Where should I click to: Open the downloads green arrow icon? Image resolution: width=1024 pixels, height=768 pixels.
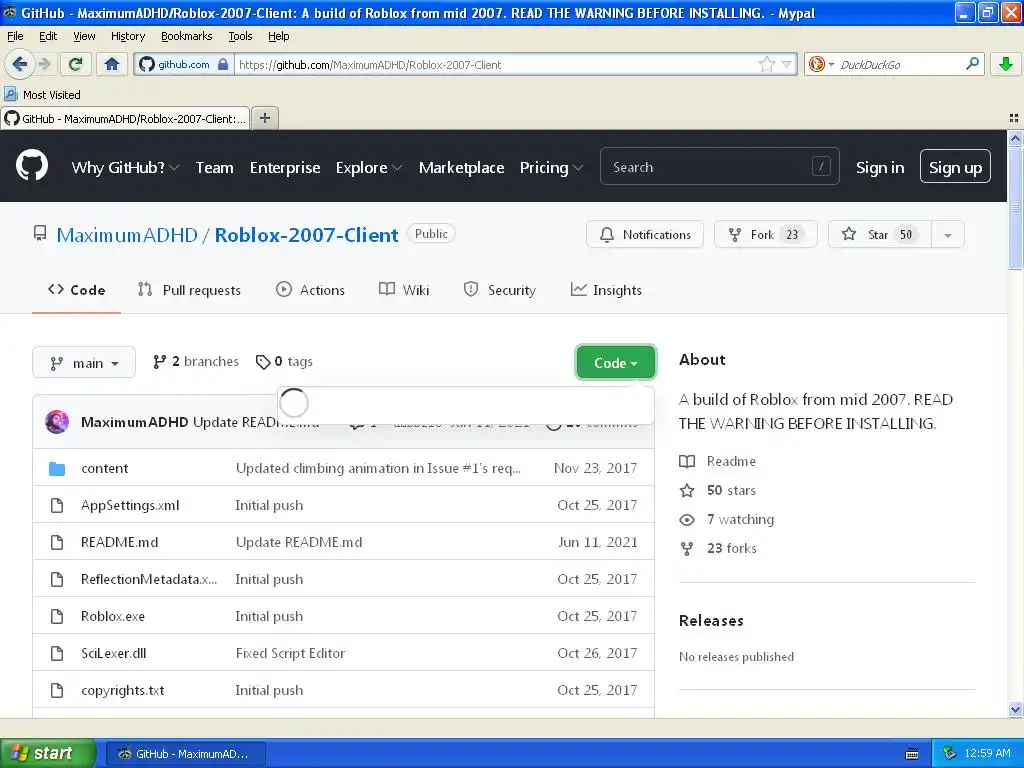(x=1006, y=64)
